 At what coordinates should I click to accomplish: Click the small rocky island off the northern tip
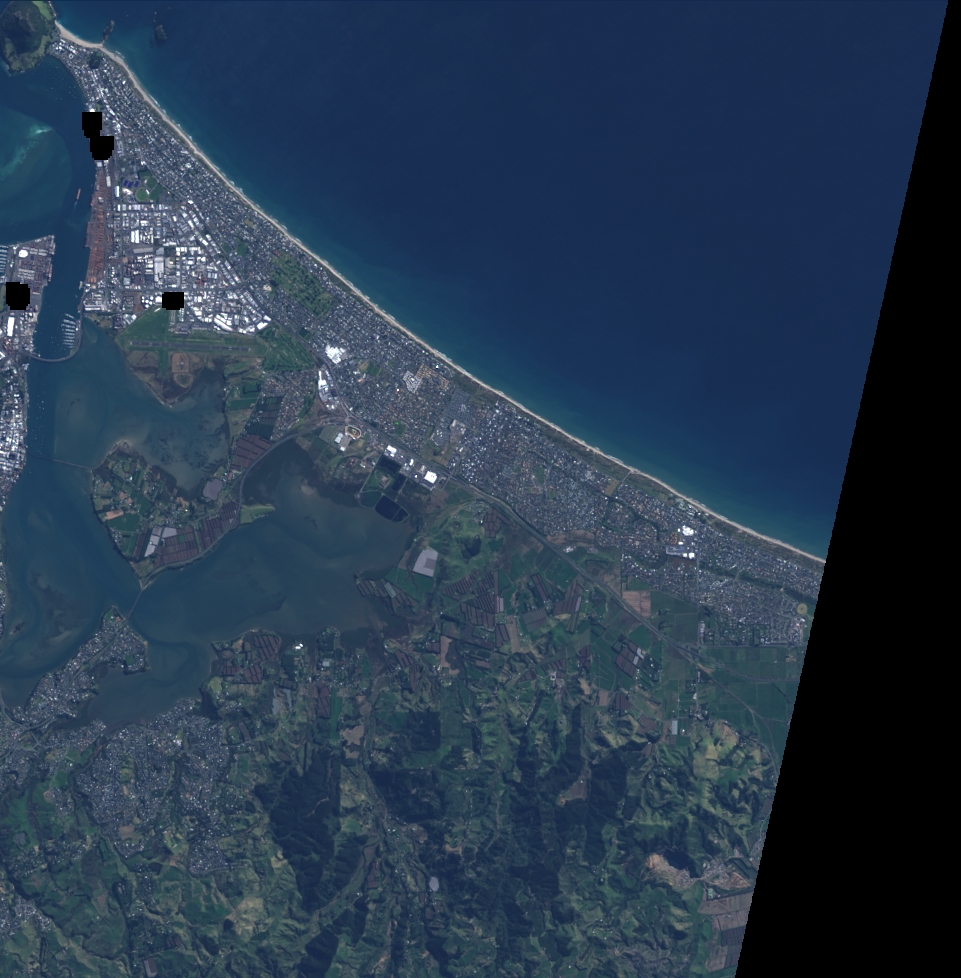(160, 32)
